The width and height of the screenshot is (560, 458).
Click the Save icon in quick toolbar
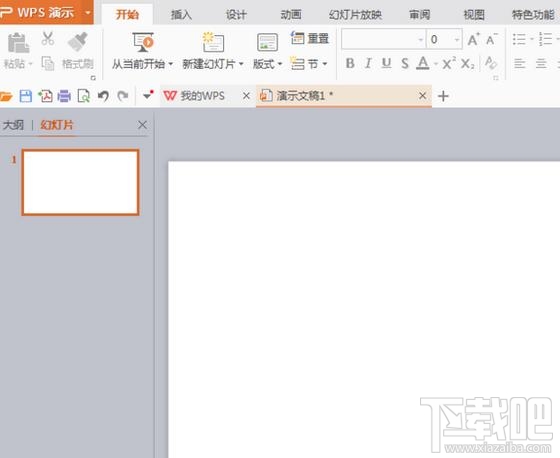point(26,96)
